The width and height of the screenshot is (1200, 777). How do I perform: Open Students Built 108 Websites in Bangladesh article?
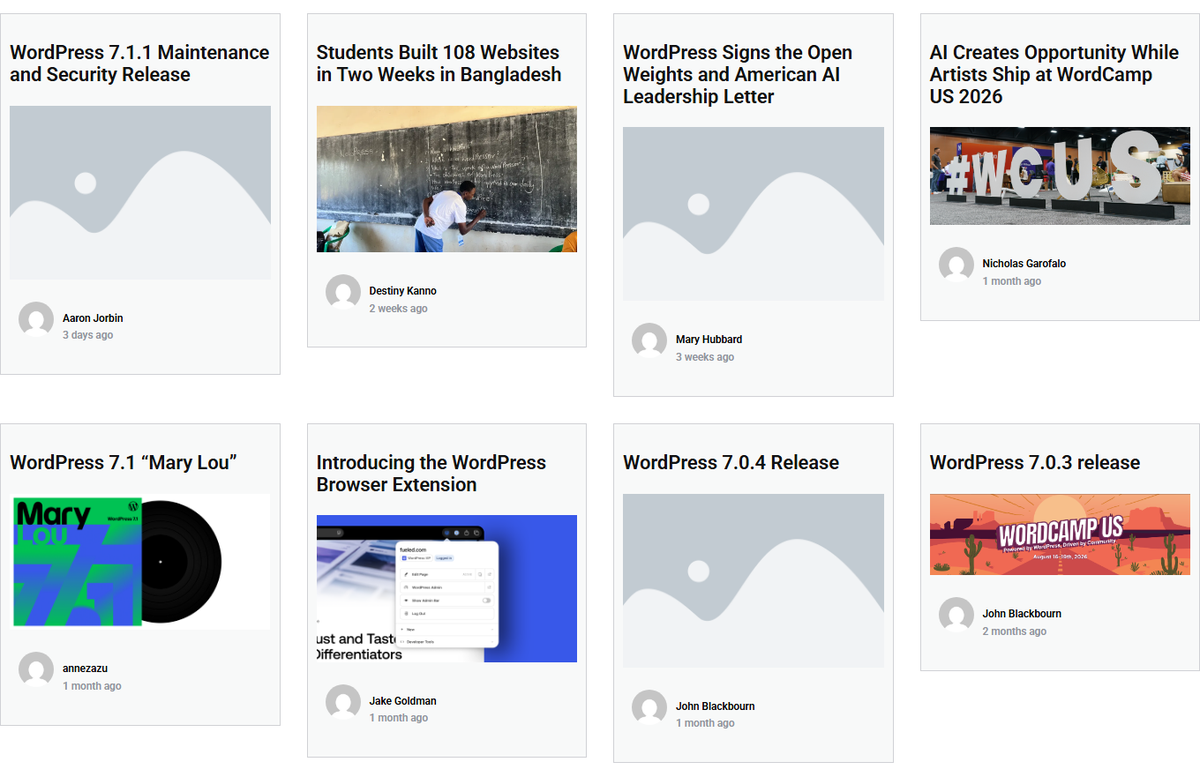pyautogui.click(x=439, y=63)
